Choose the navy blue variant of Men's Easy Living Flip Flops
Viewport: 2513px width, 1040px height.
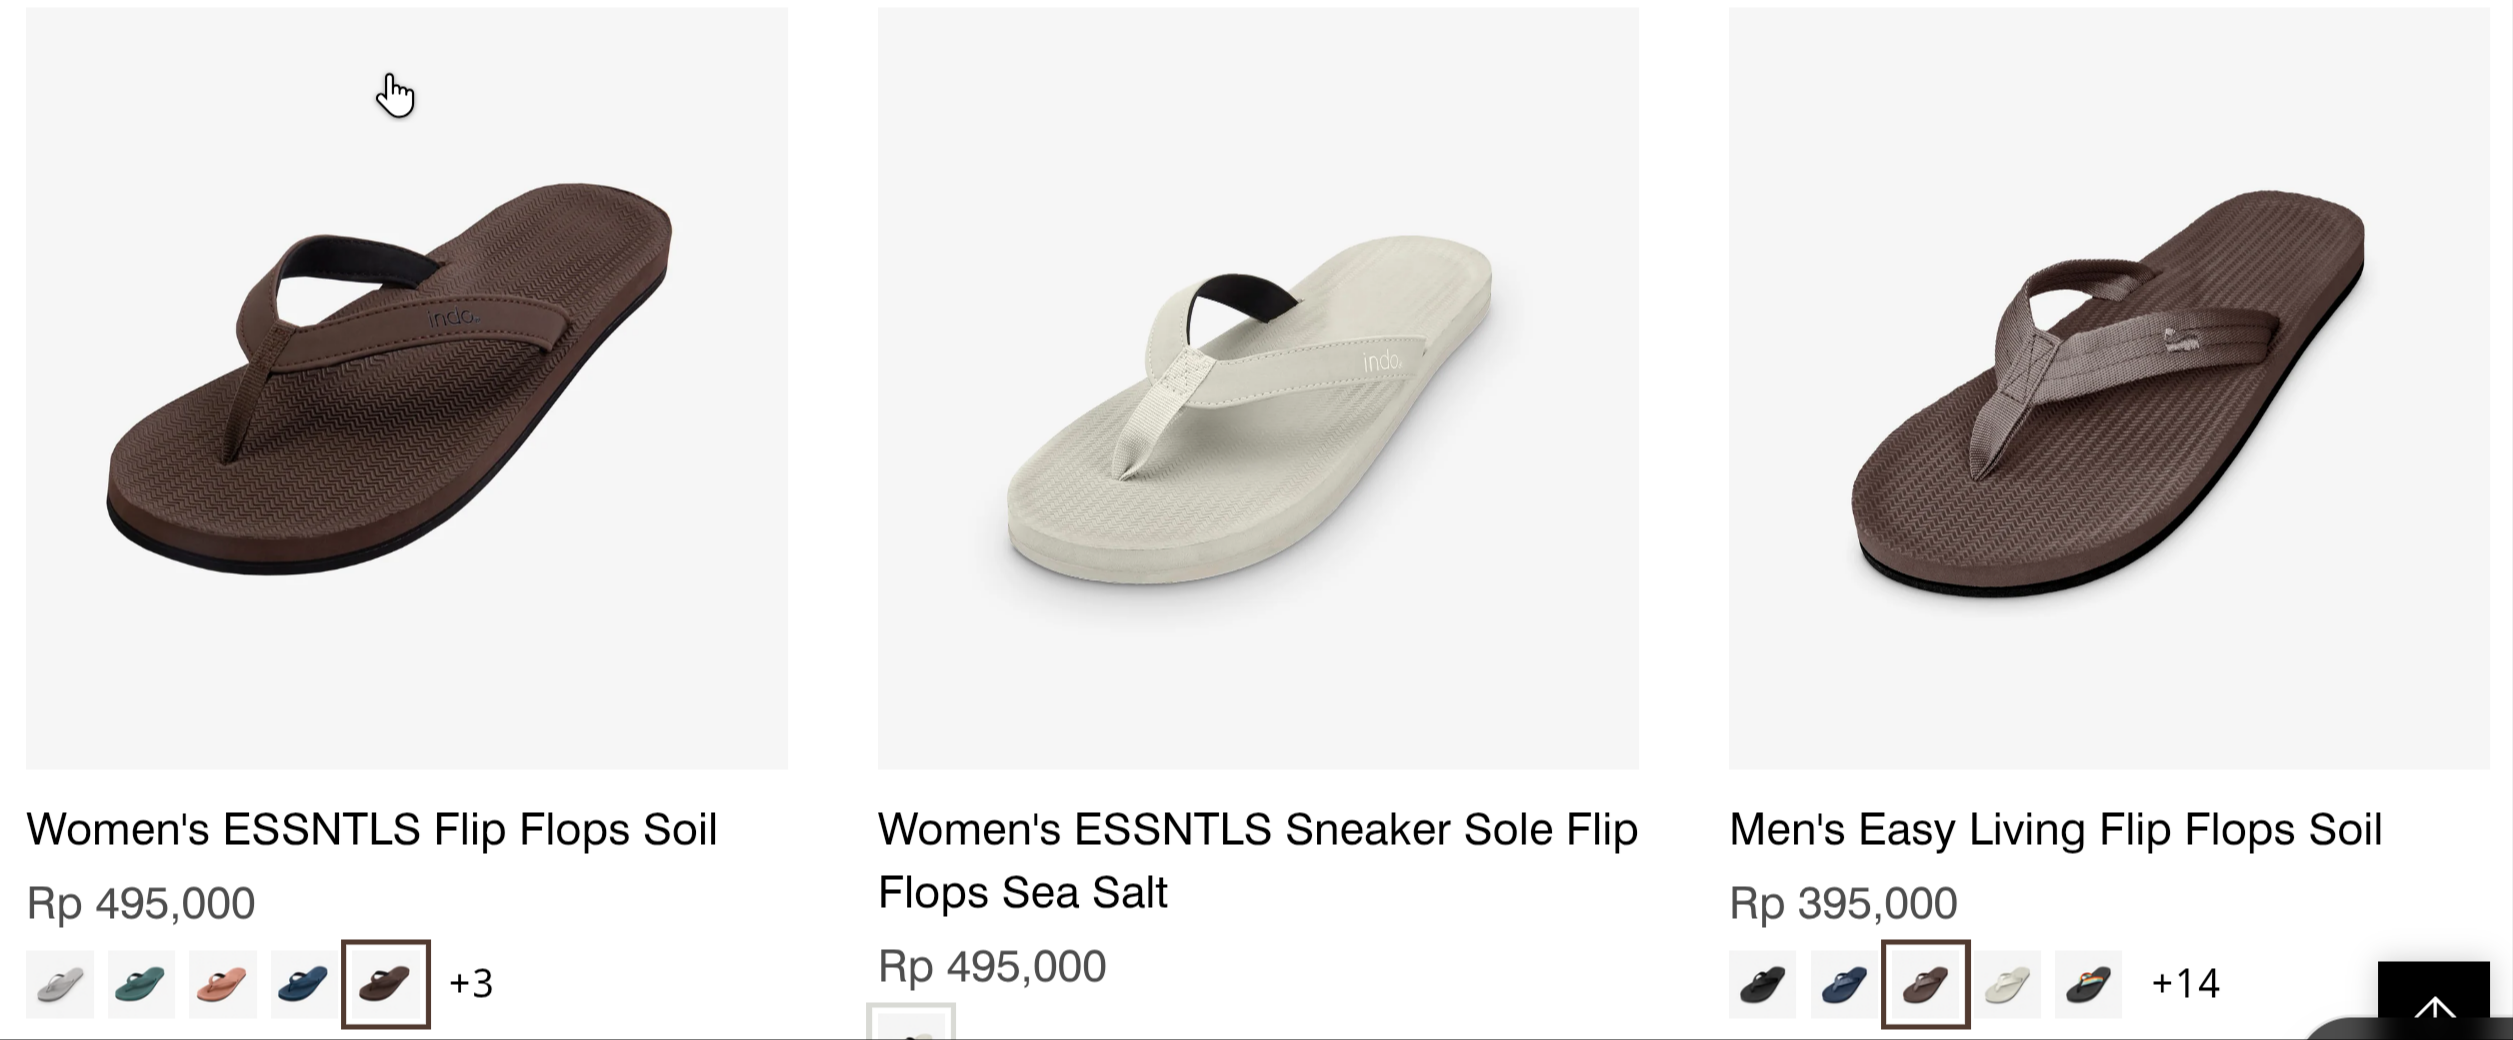point(1844,984)
